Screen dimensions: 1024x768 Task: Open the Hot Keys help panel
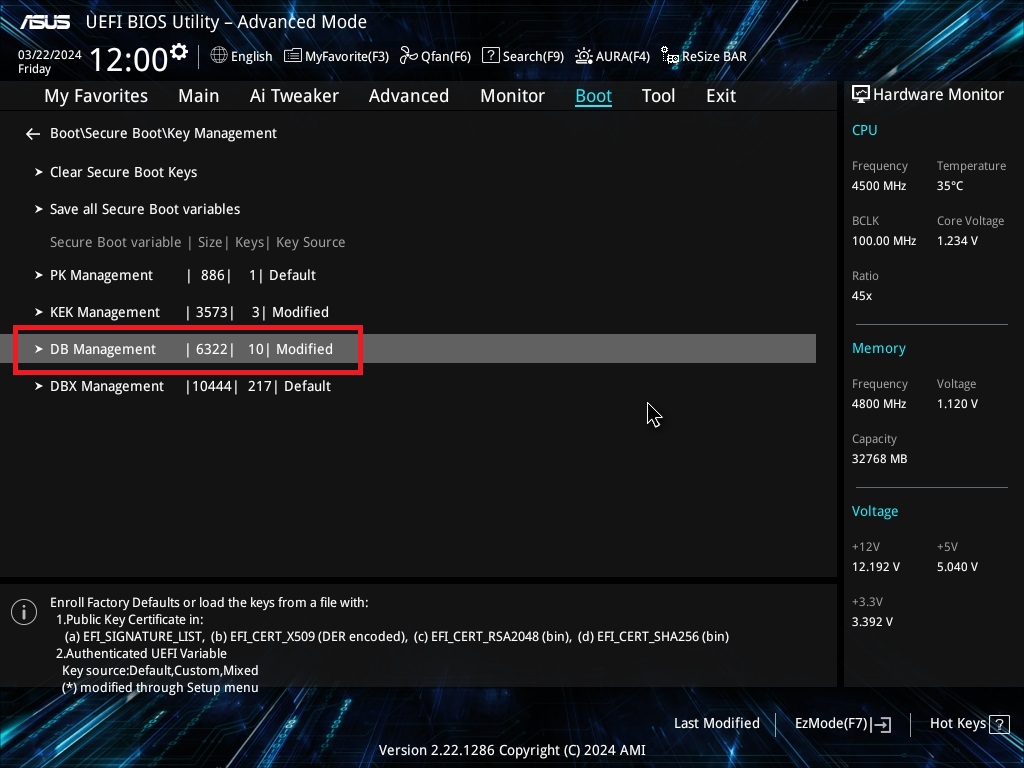pyautogui.click(x=956, y=723)
